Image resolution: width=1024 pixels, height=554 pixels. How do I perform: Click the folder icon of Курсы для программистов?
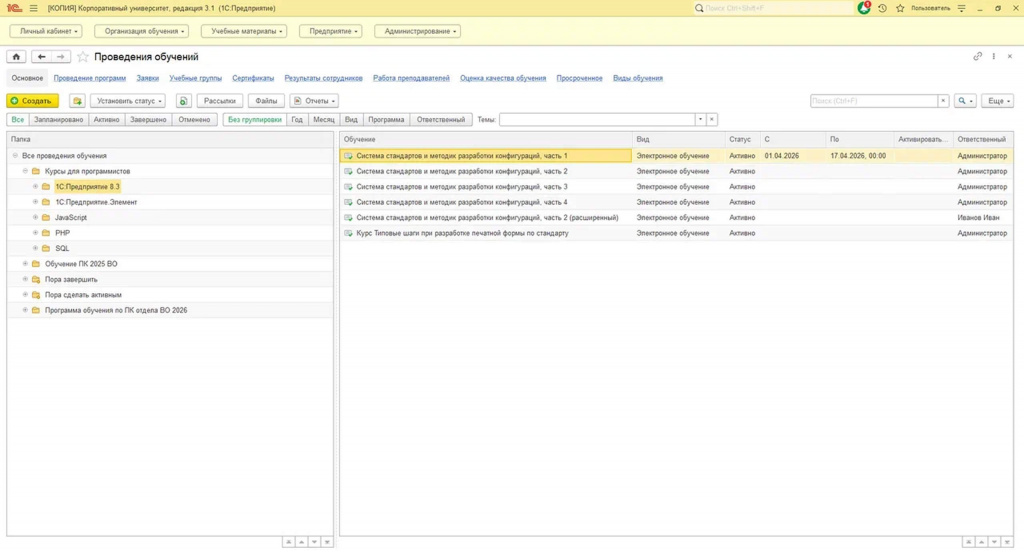[36, 171]
